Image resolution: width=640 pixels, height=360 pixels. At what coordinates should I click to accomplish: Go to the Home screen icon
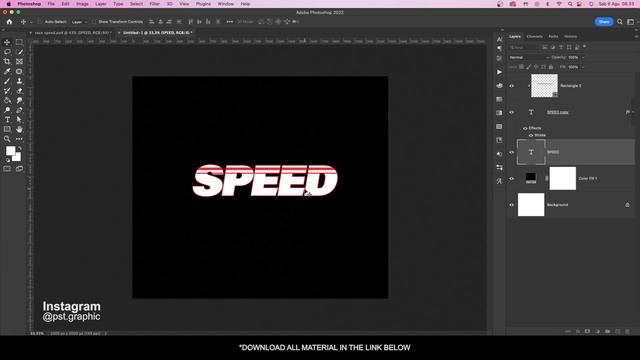coord(9,22)
